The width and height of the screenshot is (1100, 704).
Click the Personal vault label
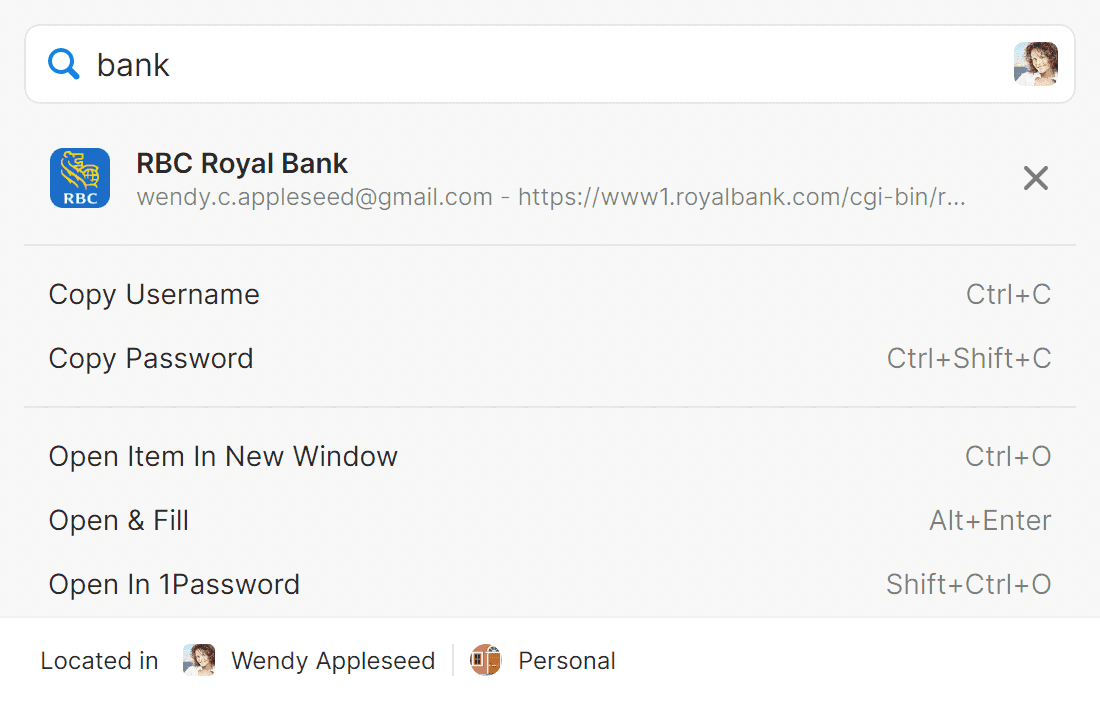point(567,661)
